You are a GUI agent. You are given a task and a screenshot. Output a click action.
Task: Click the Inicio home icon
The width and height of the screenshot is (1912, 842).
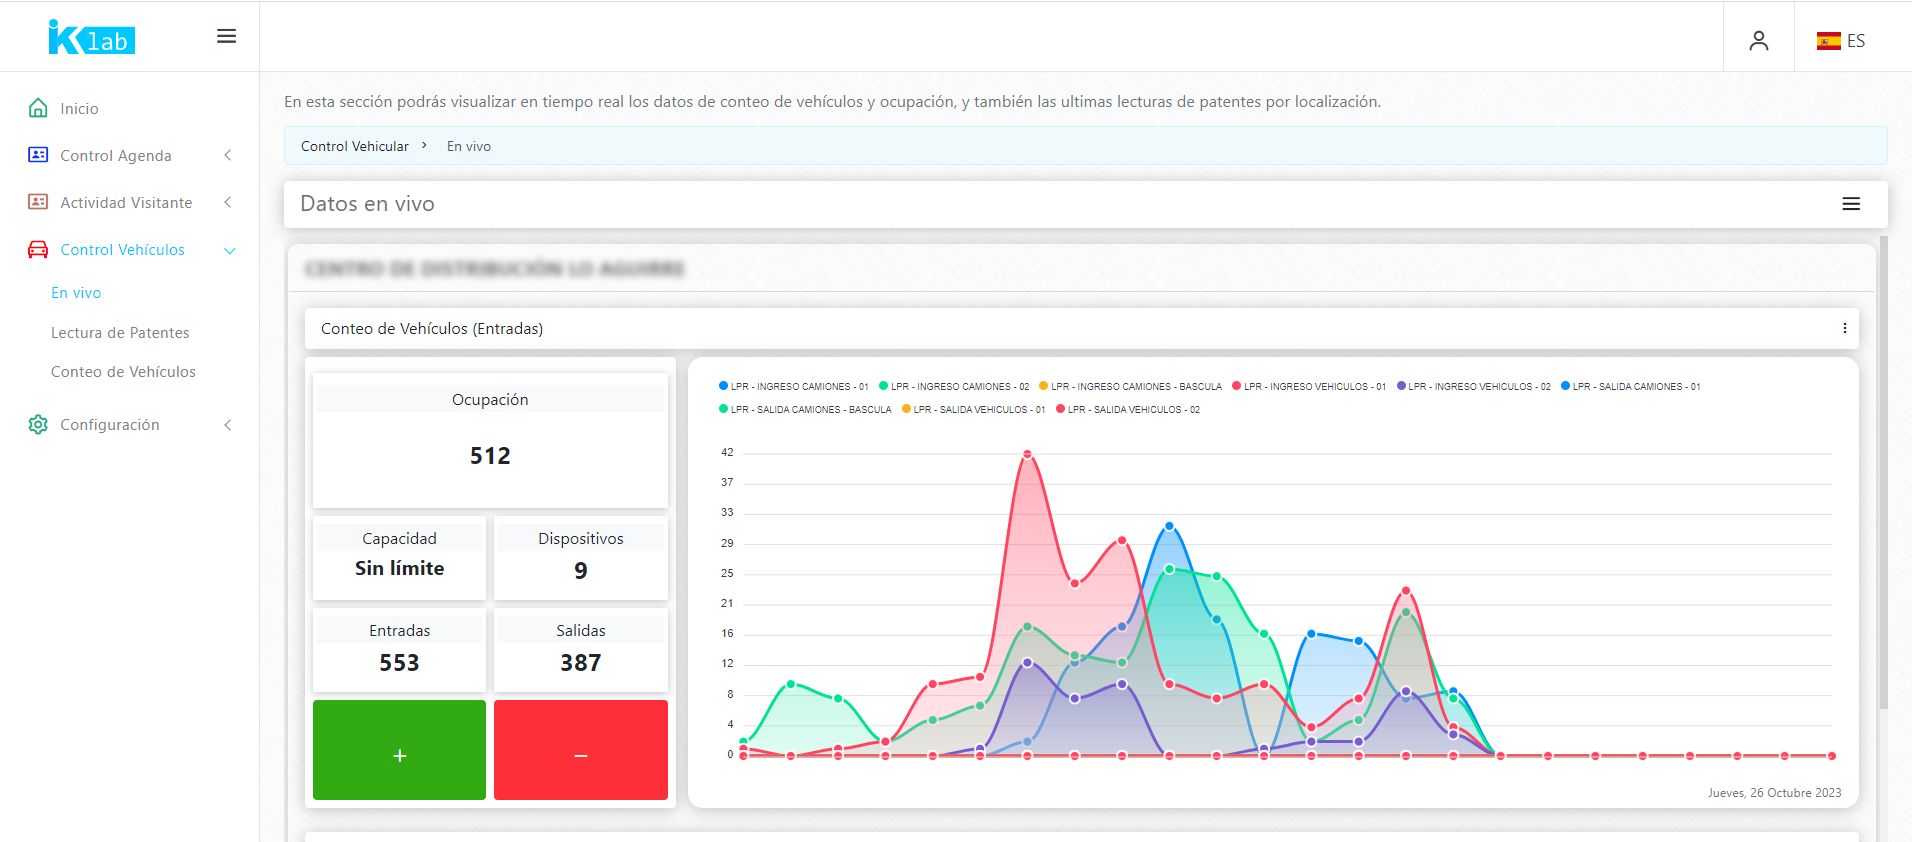tap(38, 108)
